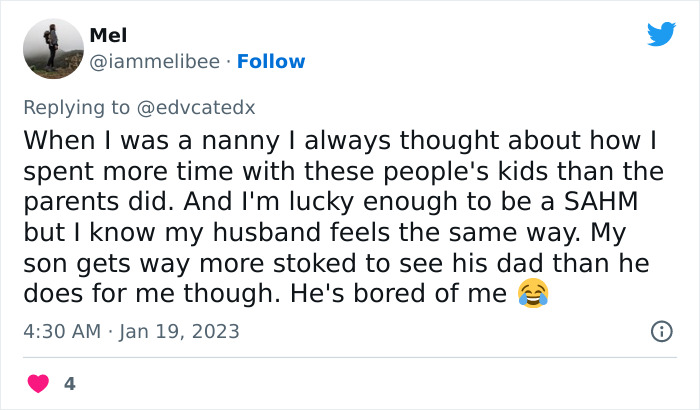This screenshot has width=700, height=410.
Task: Click the laughing-crying emoji in the tweet
Action: coord(533,294)
